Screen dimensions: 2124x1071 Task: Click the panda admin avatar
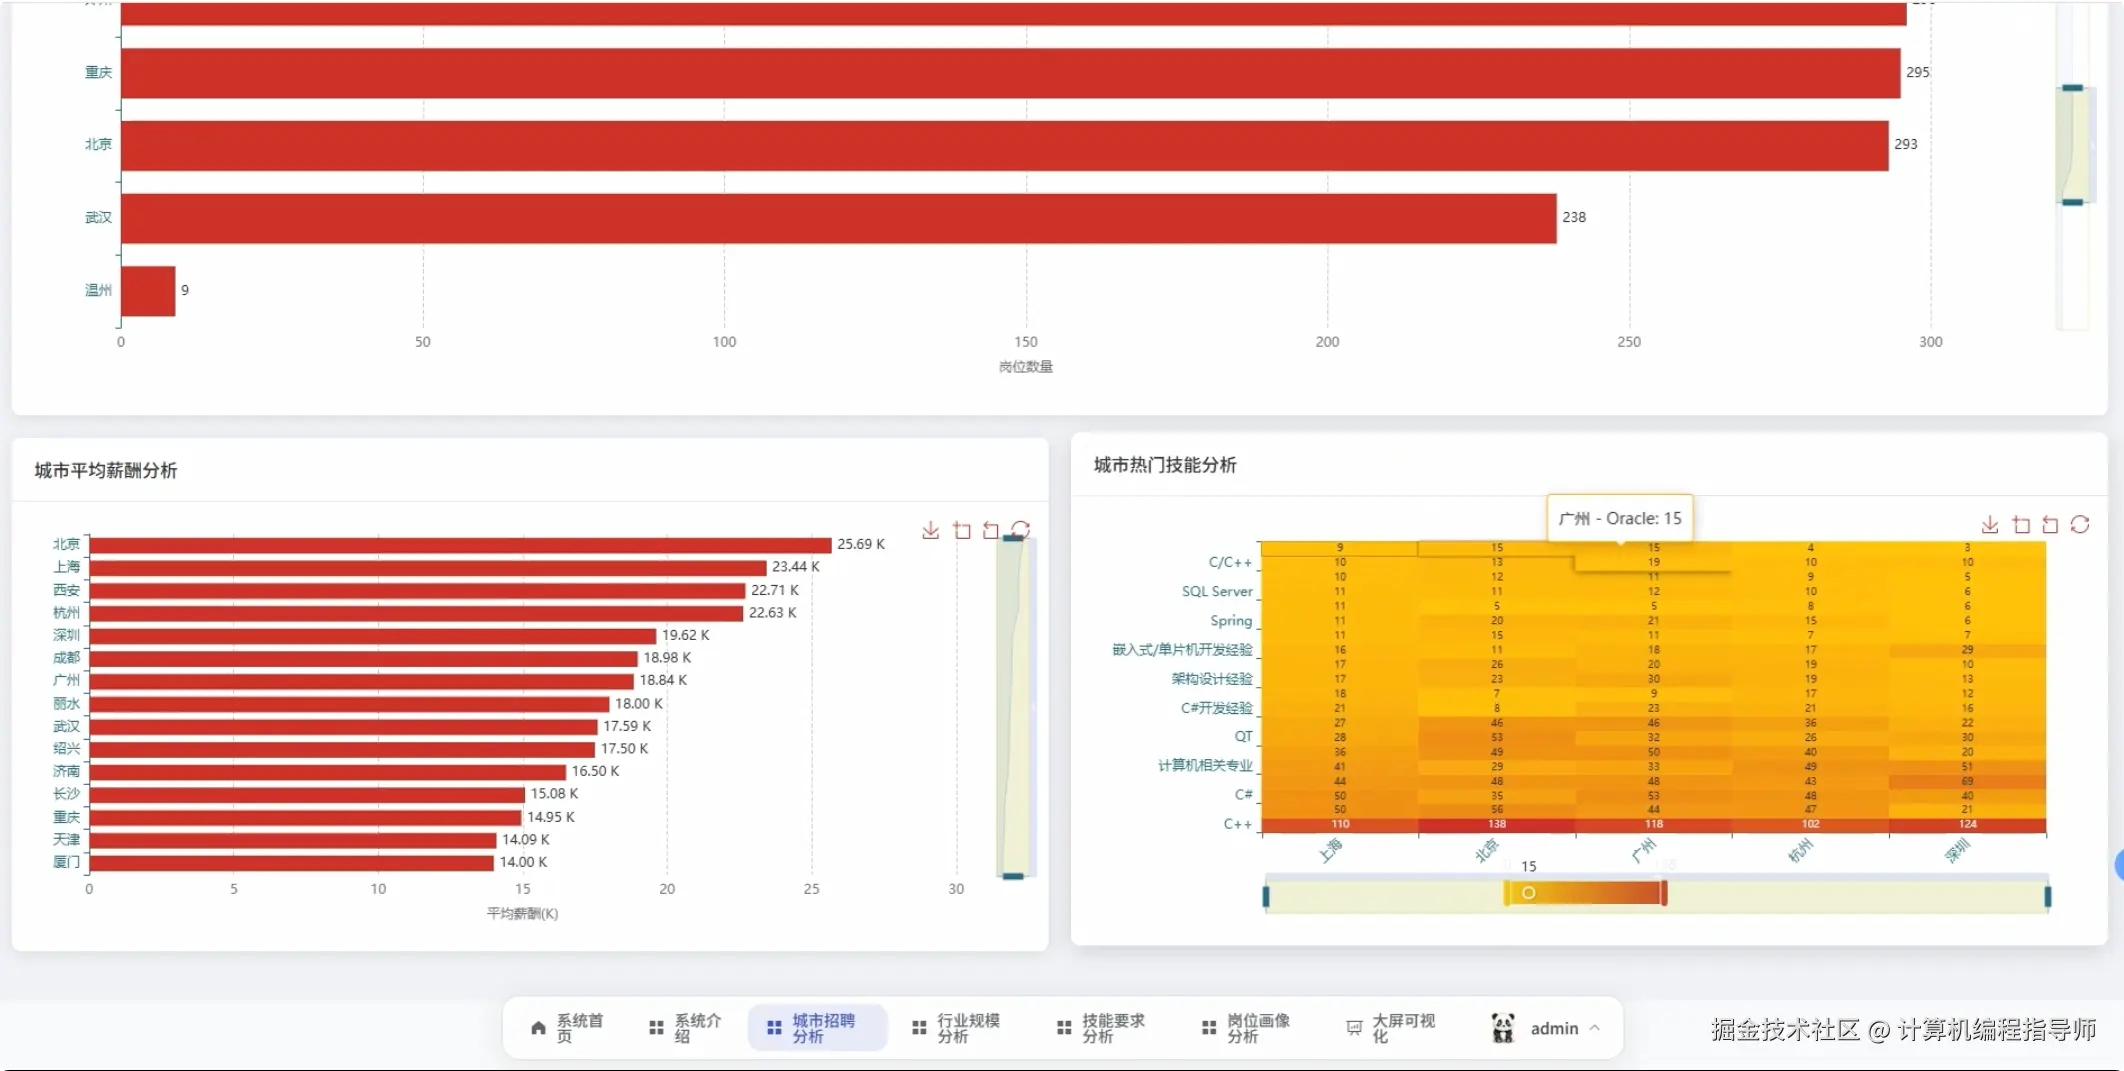1502,1028
